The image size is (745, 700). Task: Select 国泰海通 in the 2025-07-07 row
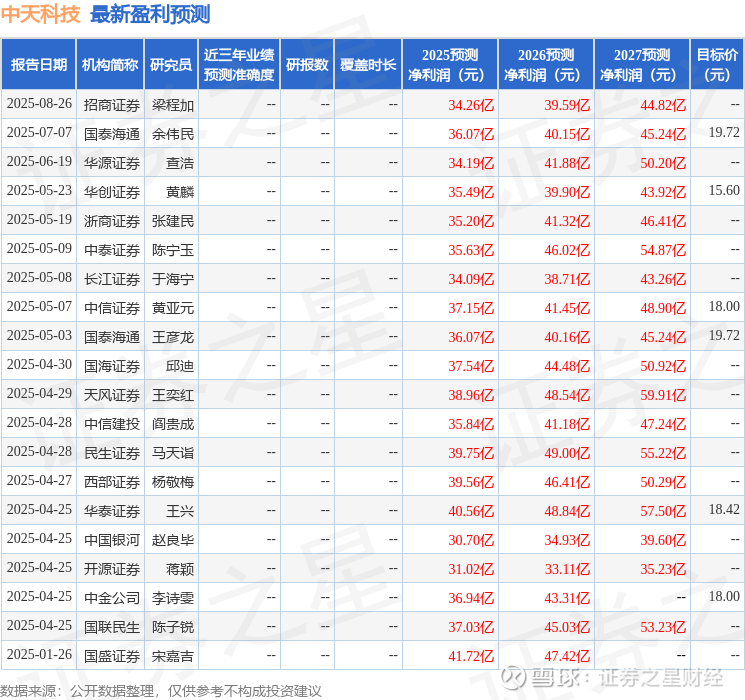(x=112, y=134)
